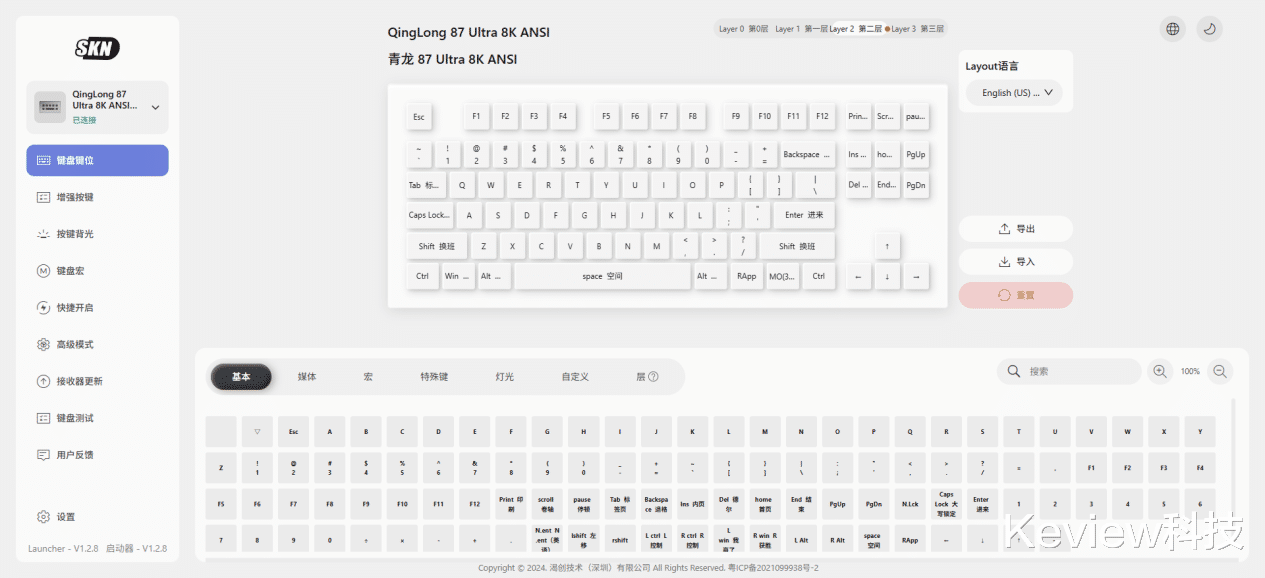This screenshot has height=578, width=1265.
Task: Click the 重置 reset button
Action: tap(1016, 295)
